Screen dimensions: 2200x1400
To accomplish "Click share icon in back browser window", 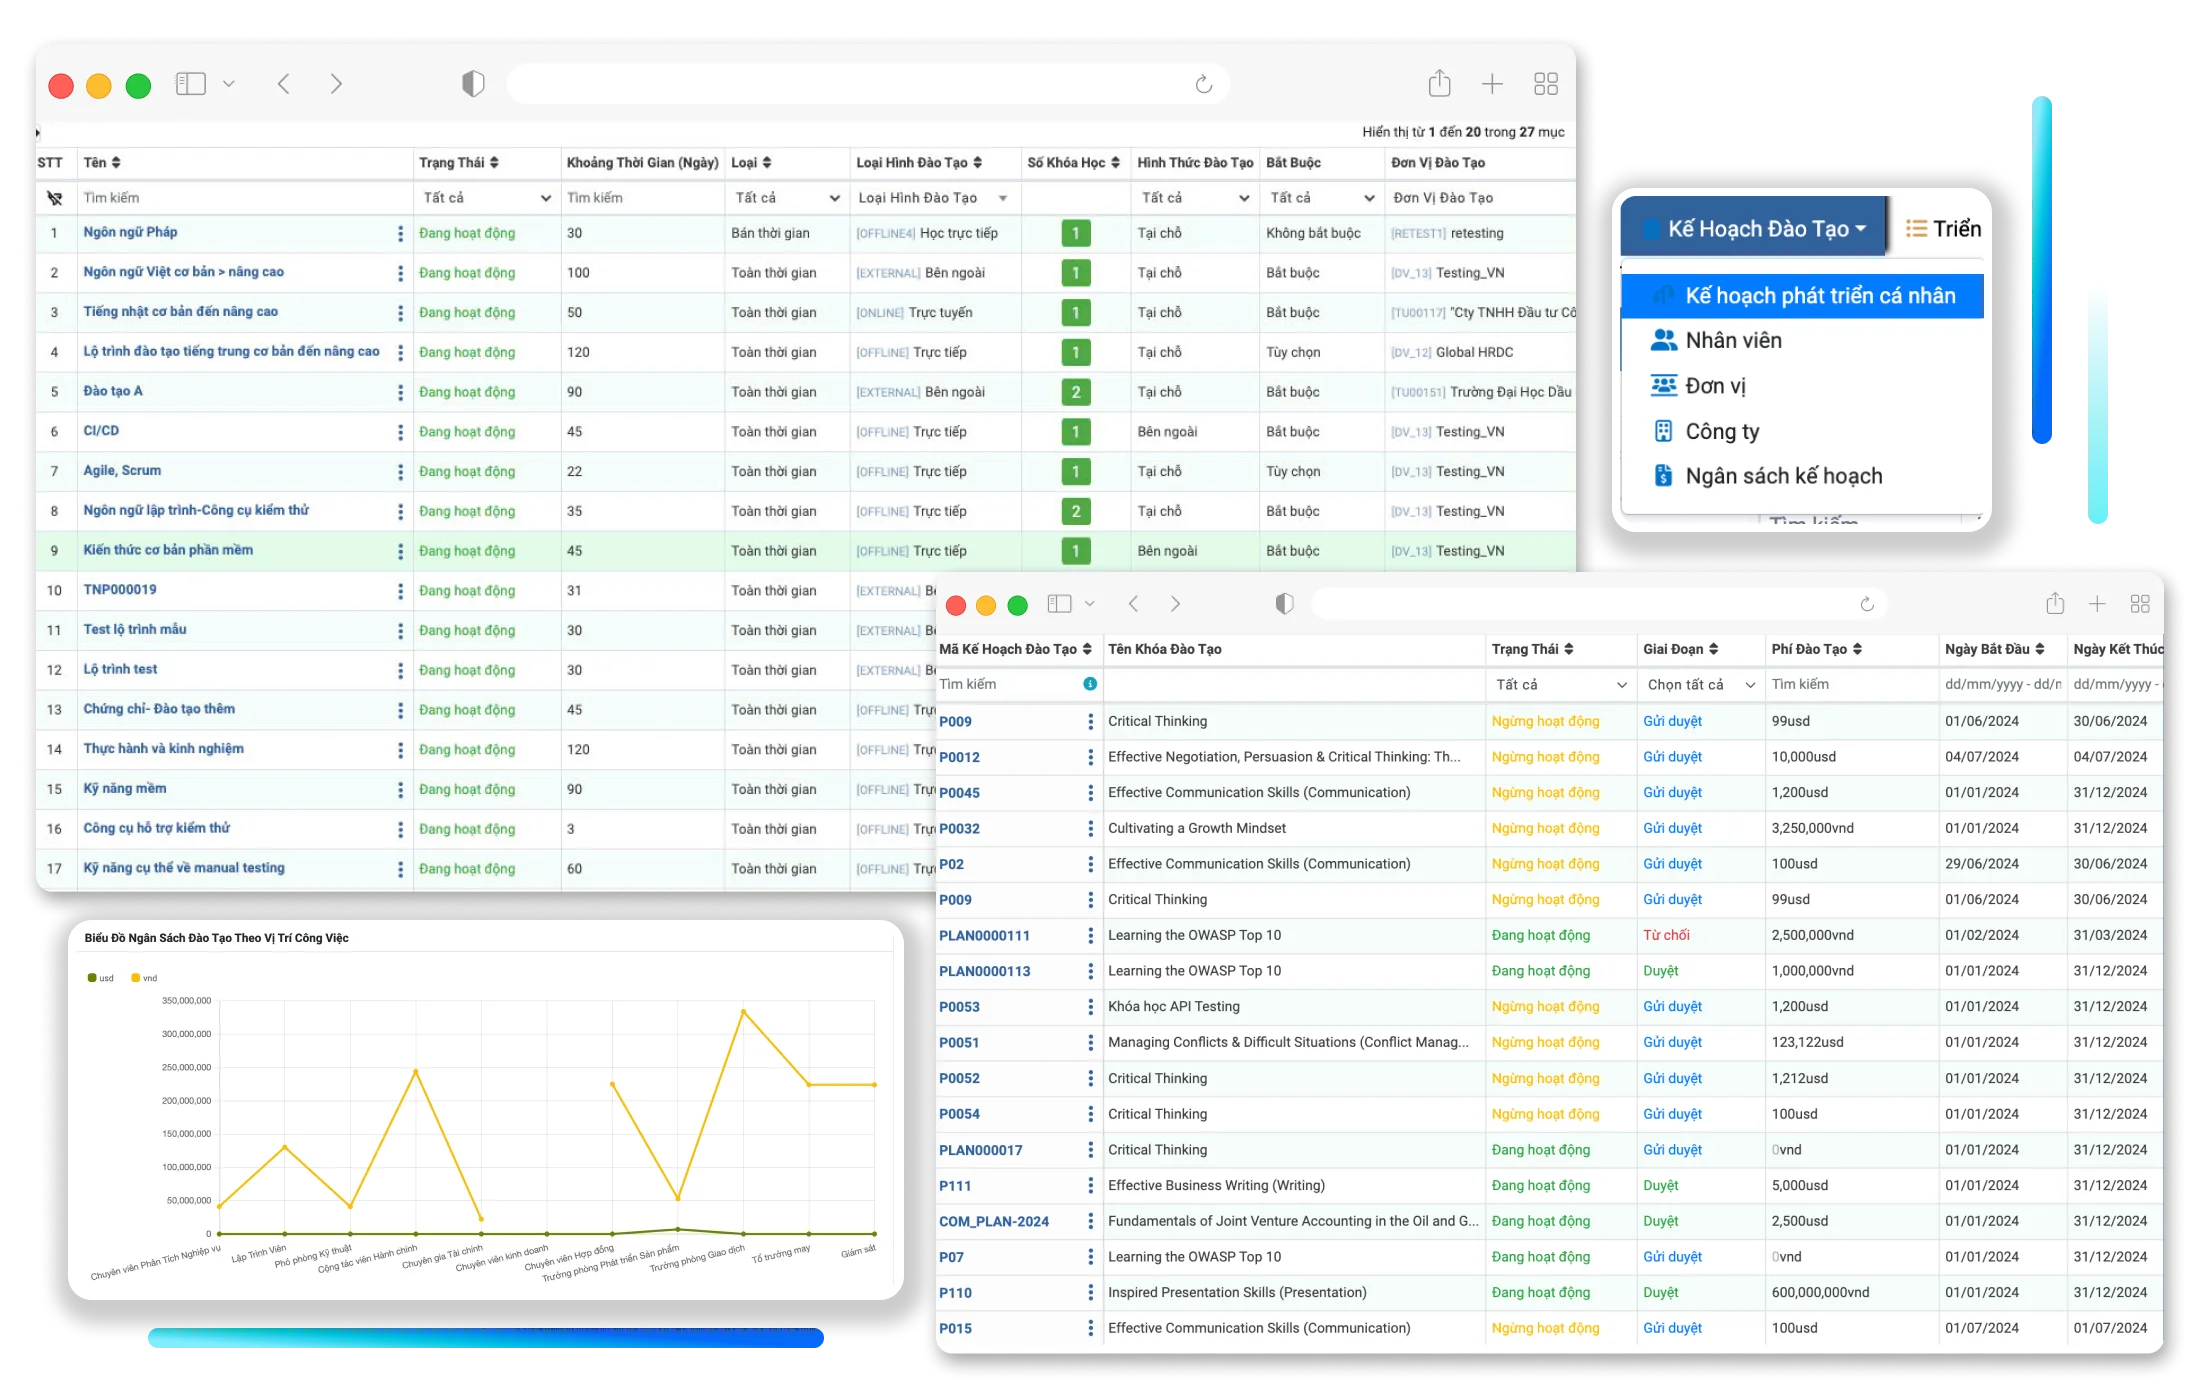I will (1439, 83).
